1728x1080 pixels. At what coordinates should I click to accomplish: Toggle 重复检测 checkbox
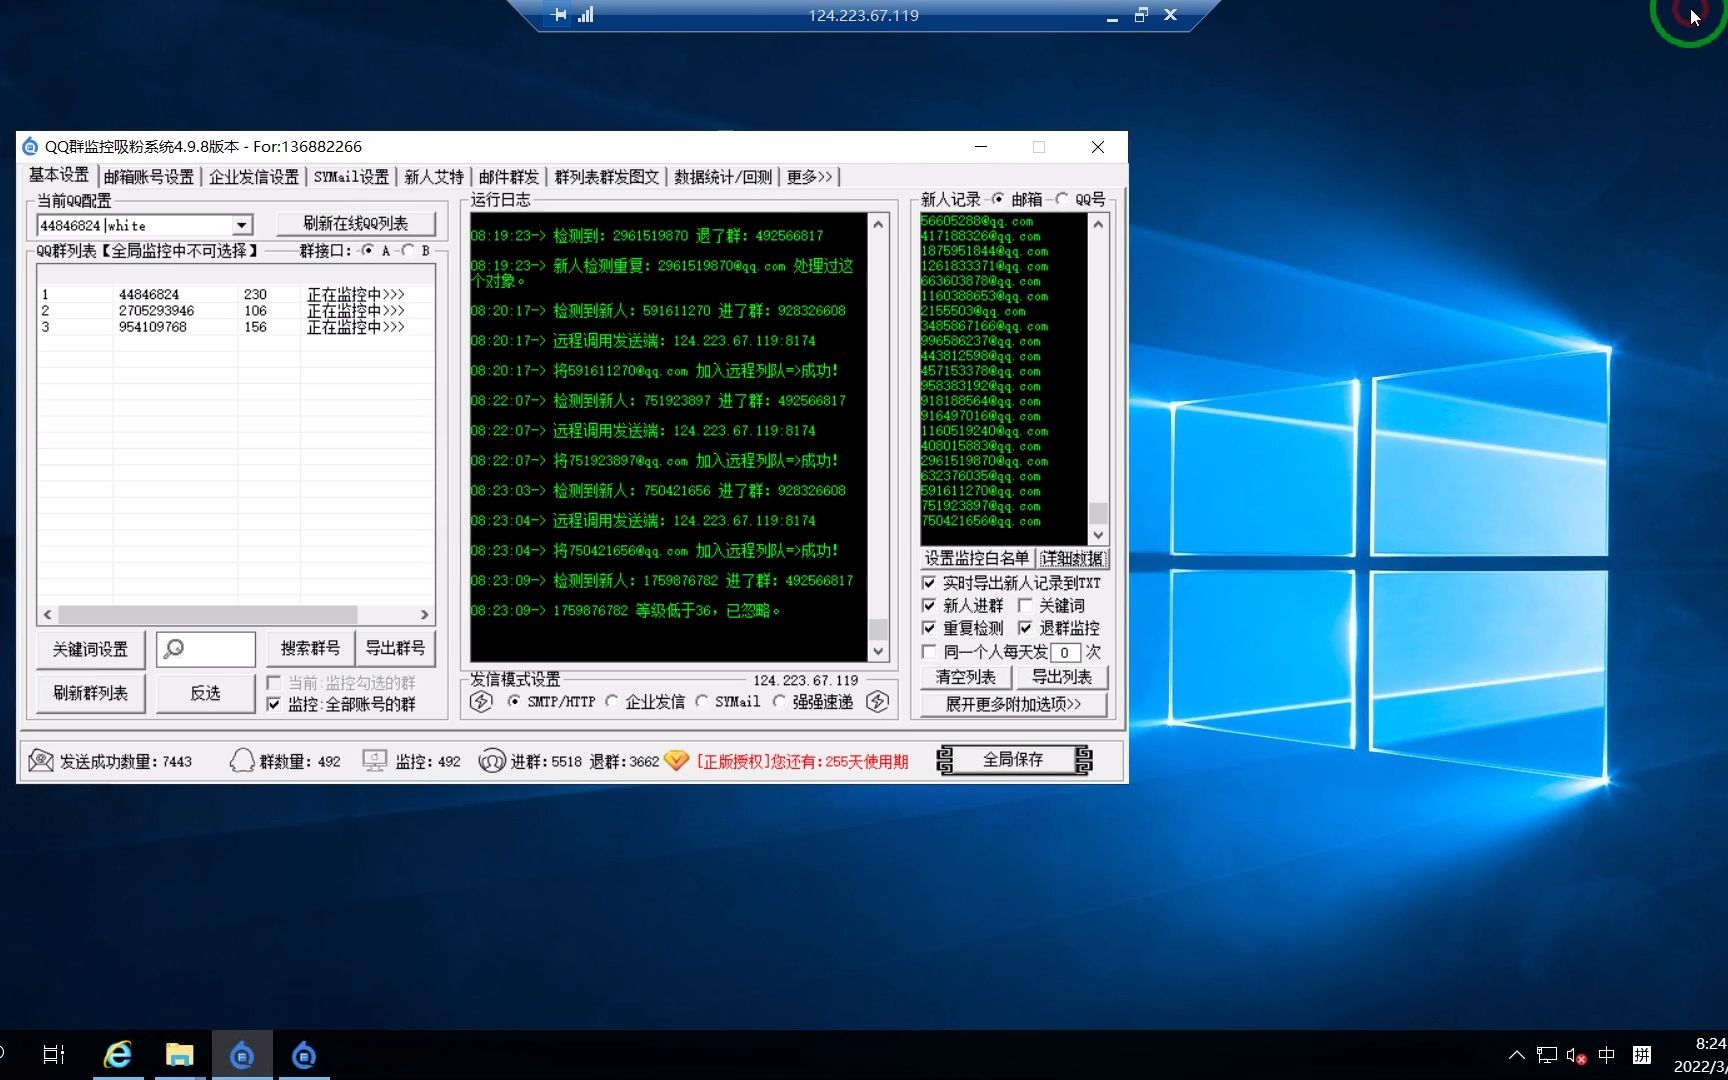coord(929,629)
